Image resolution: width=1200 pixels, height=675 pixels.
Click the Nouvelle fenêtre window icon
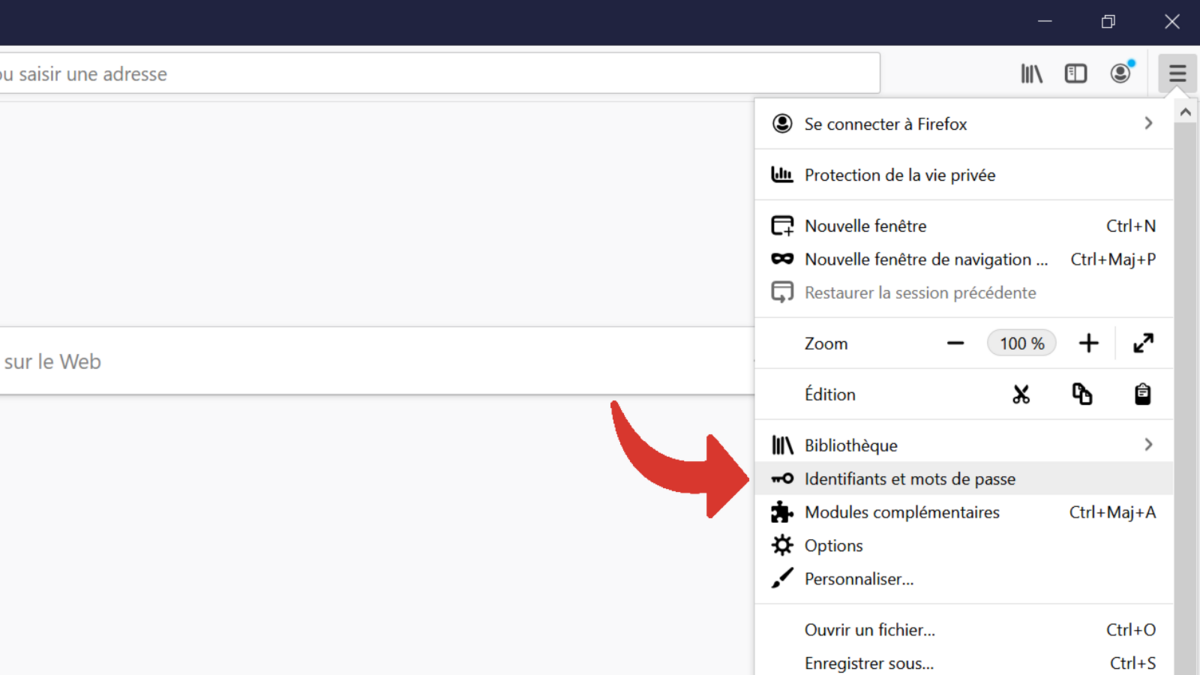click(782, 226)
